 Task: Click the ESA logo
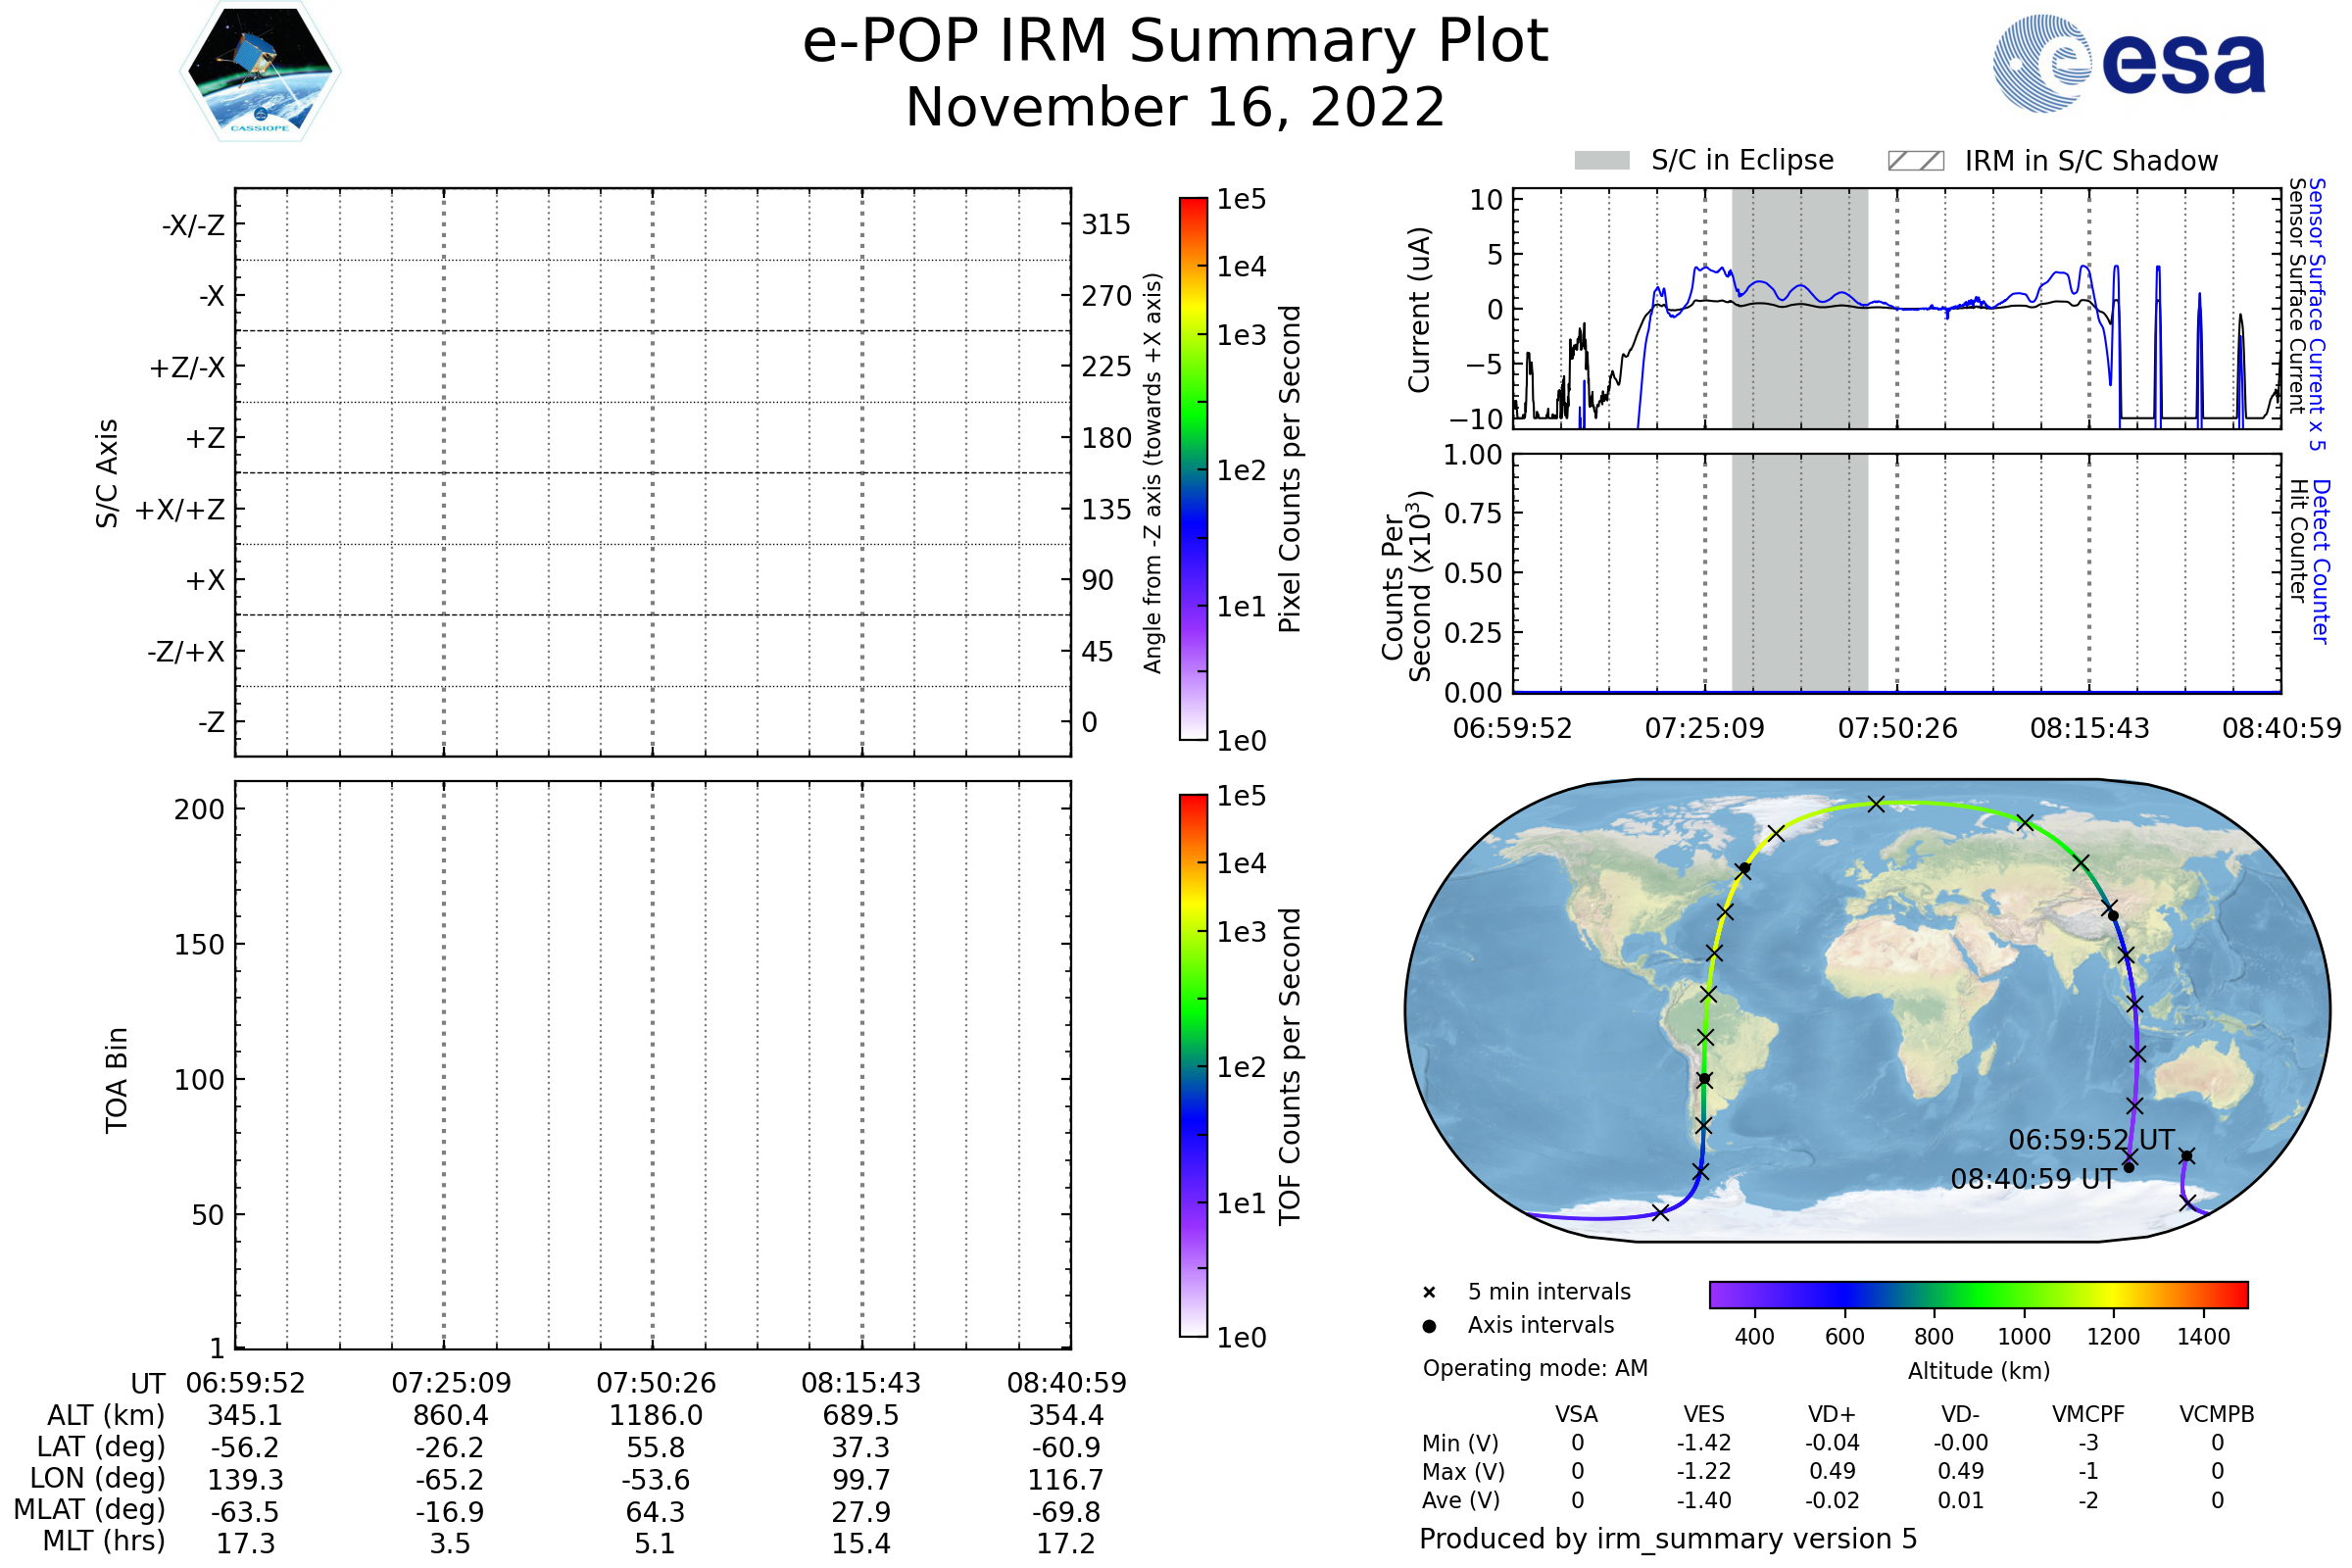(2129, 63)
